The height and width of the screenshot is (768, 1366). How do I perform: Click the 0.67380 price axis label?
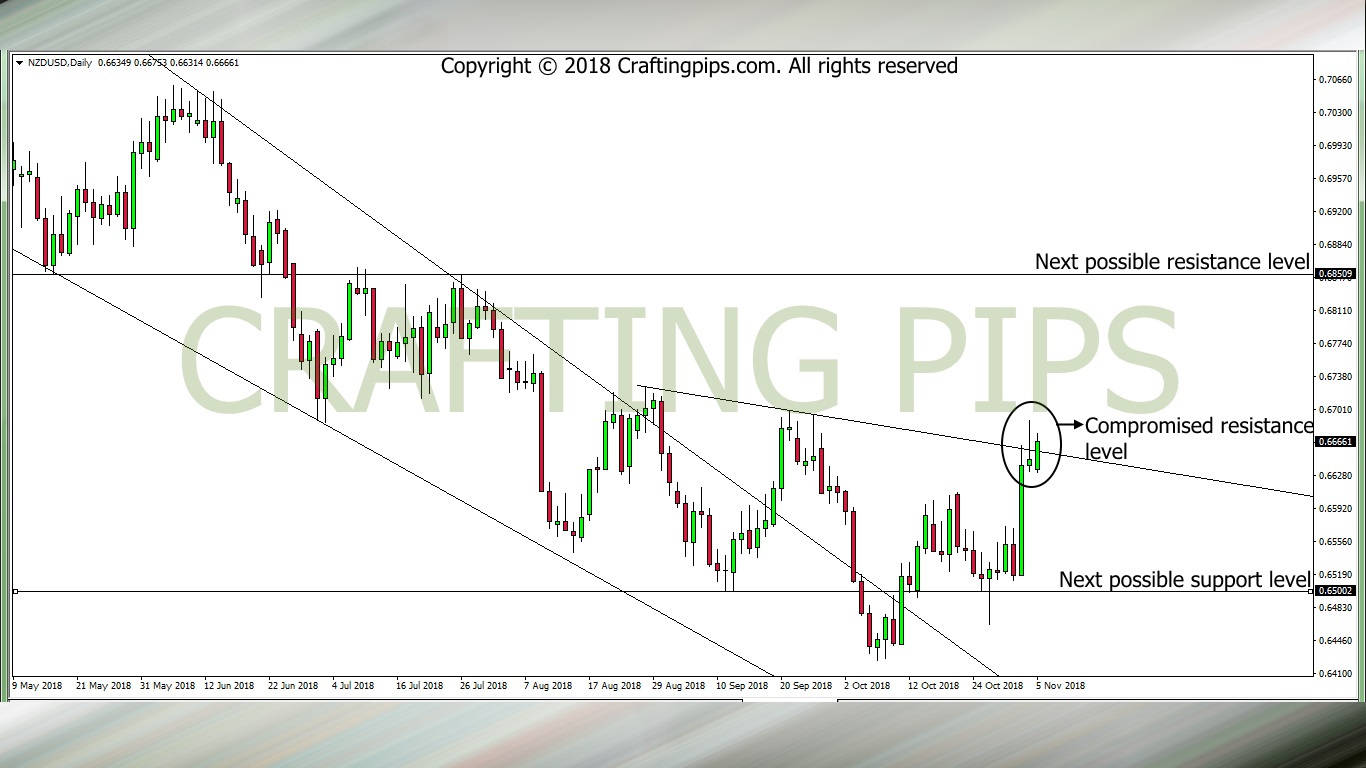pos(1337,376)
